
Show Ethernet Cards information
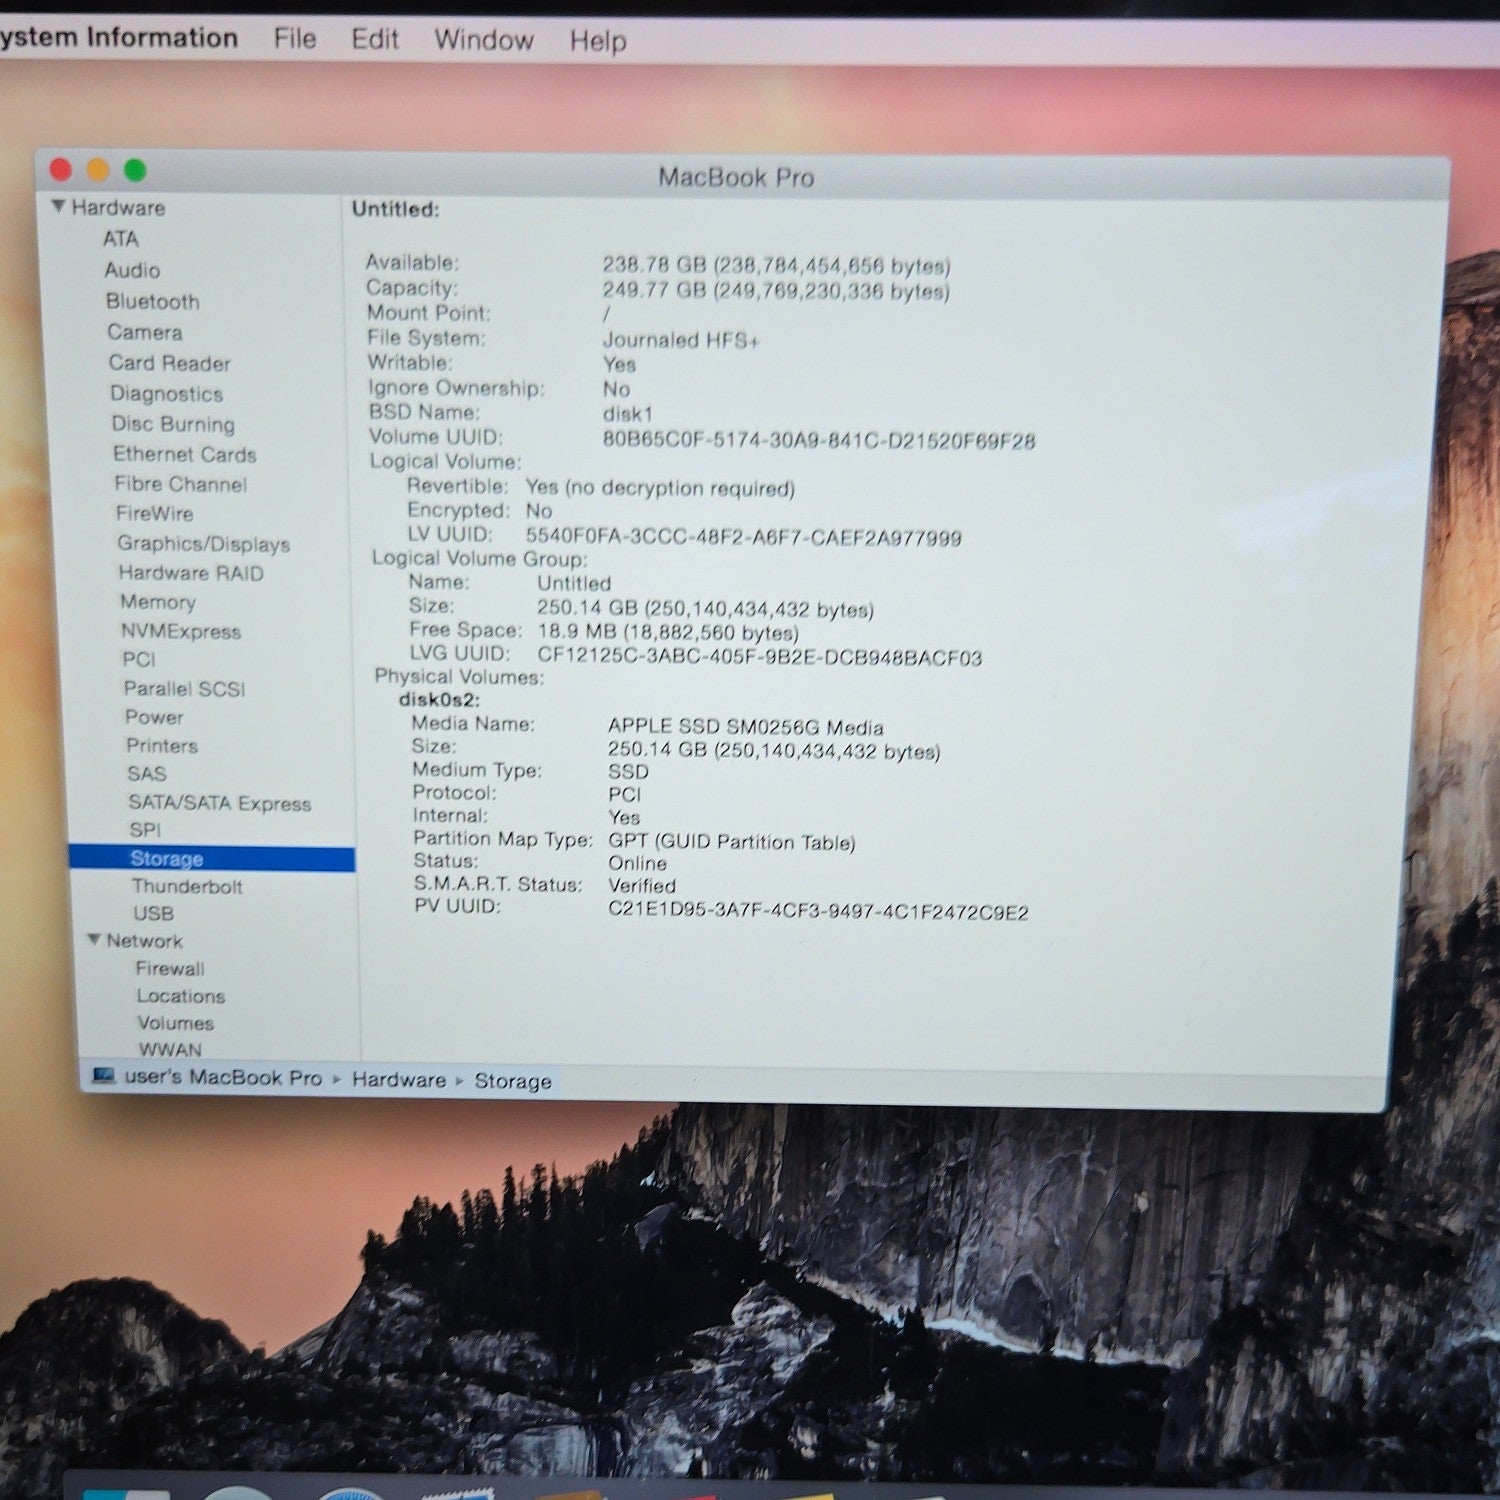pyautogui.click(x=185, y=454)
